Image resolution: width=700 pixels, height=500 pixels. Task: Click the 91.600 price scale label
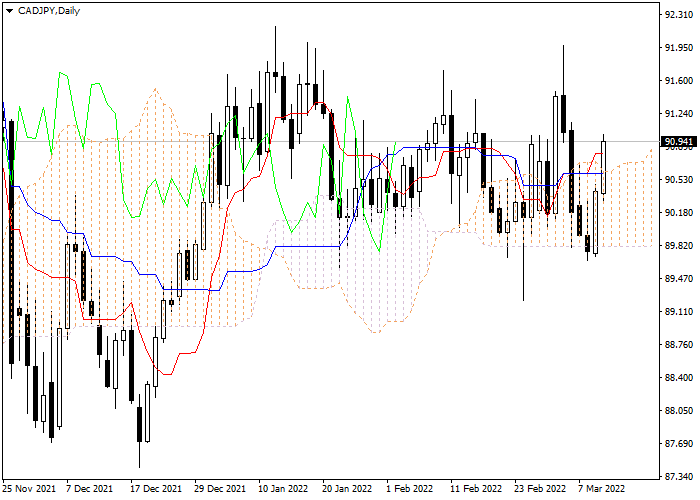pyautogui.click(x=679, y=81)
